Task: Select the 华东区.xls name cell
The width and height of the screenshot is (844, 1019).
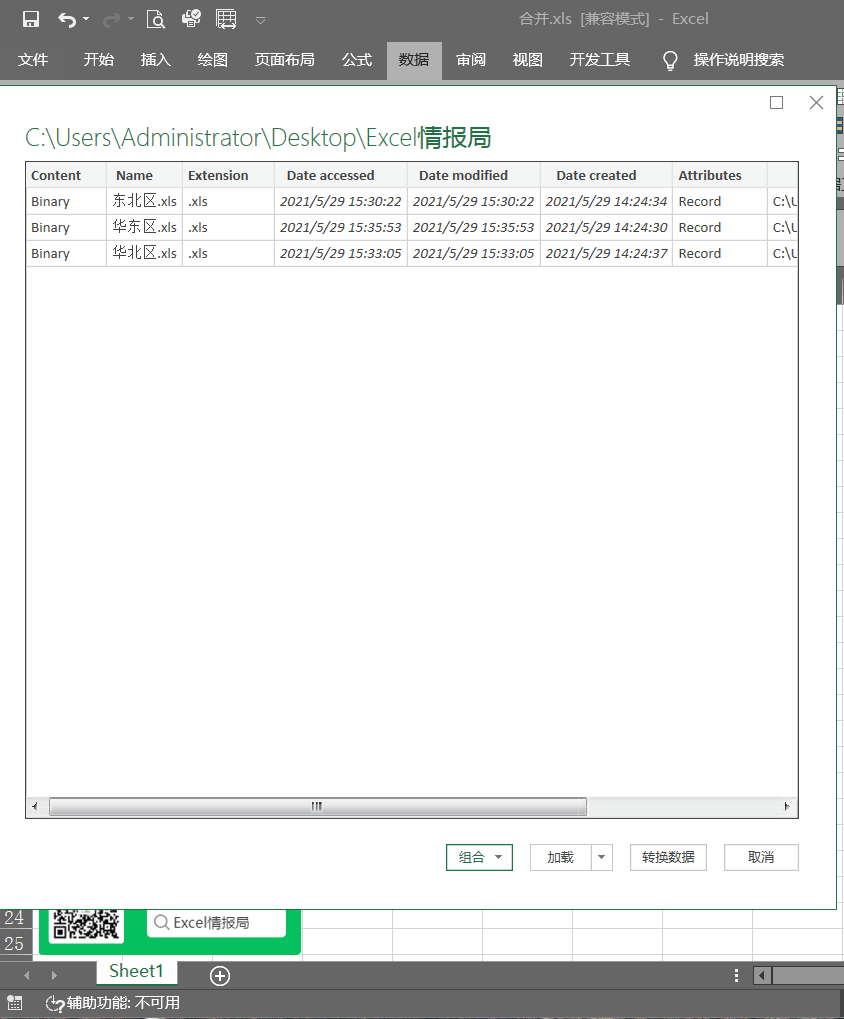Action: coord(144,227)
